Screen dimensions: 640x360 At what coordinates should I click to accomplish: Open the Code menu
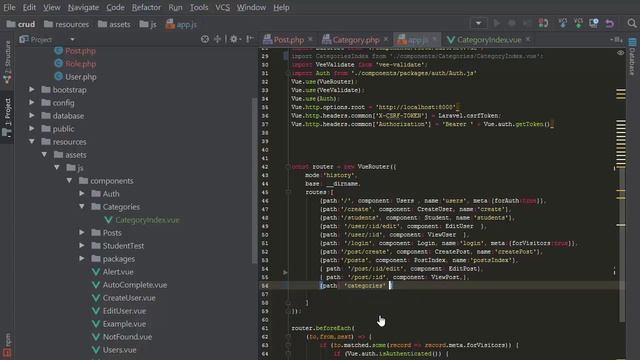click(116, 7)
